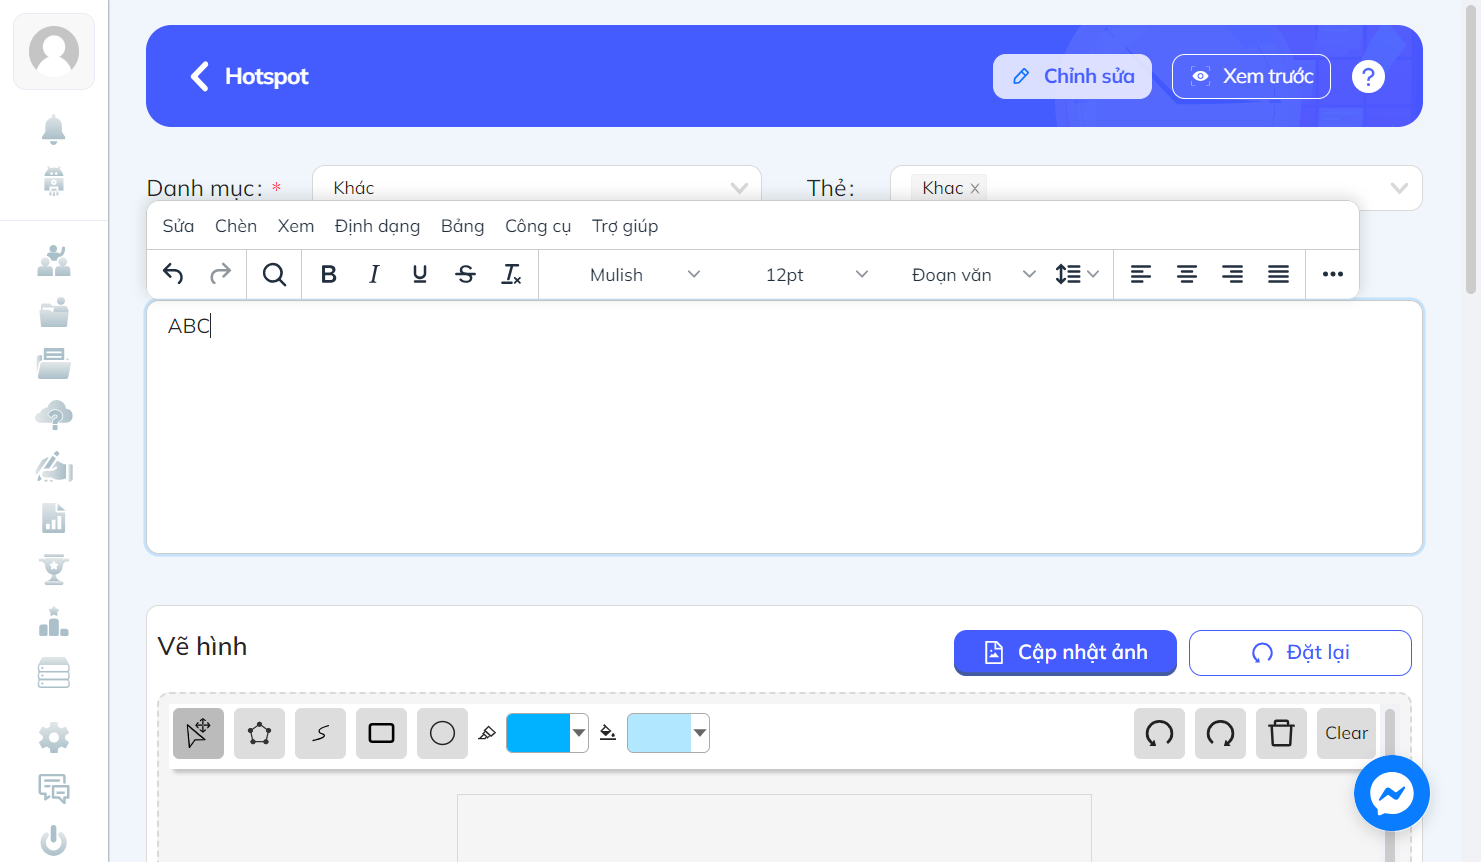Click the redo arrow in editor toolbar
The height and width of the screenshot is (862, 1481).
click(x=220, y=274)
